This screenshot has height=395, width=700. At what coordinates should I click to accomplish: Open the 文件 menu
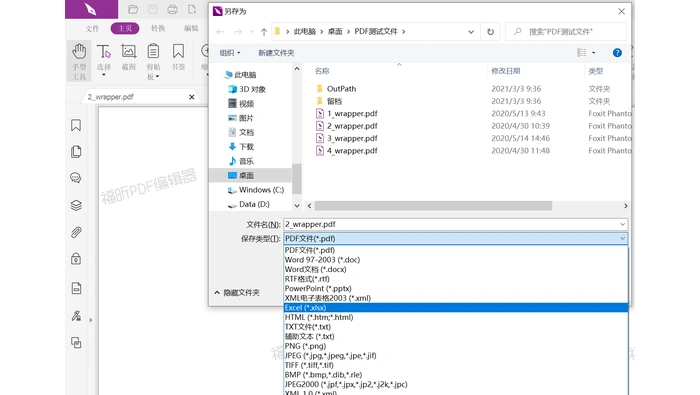[x=92, y=29]
